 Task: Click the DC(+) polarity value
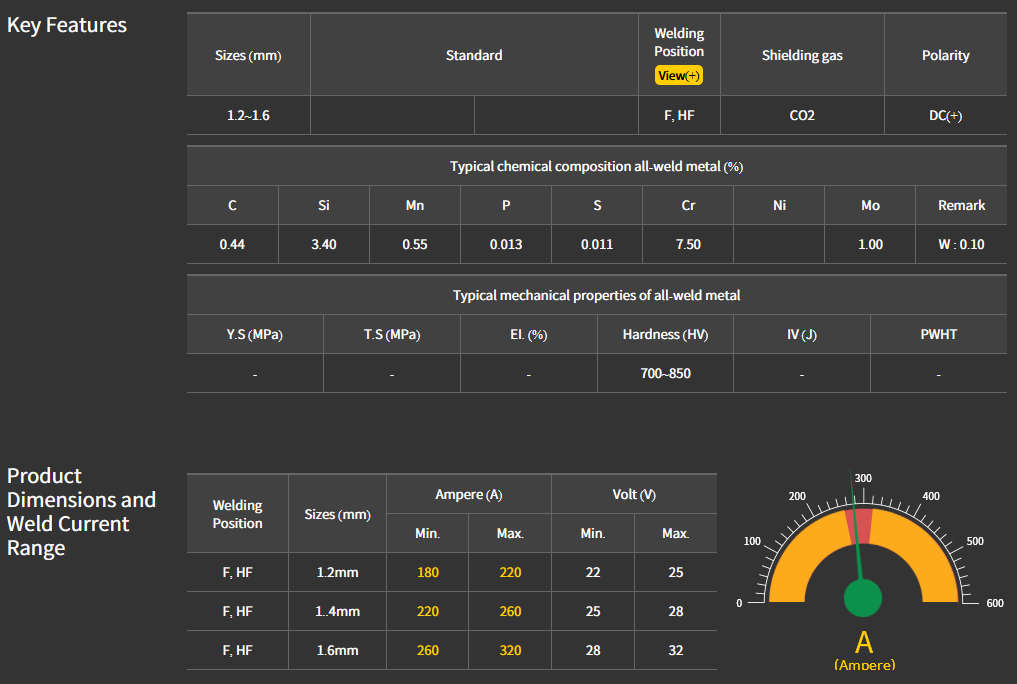tap(945, 116)
